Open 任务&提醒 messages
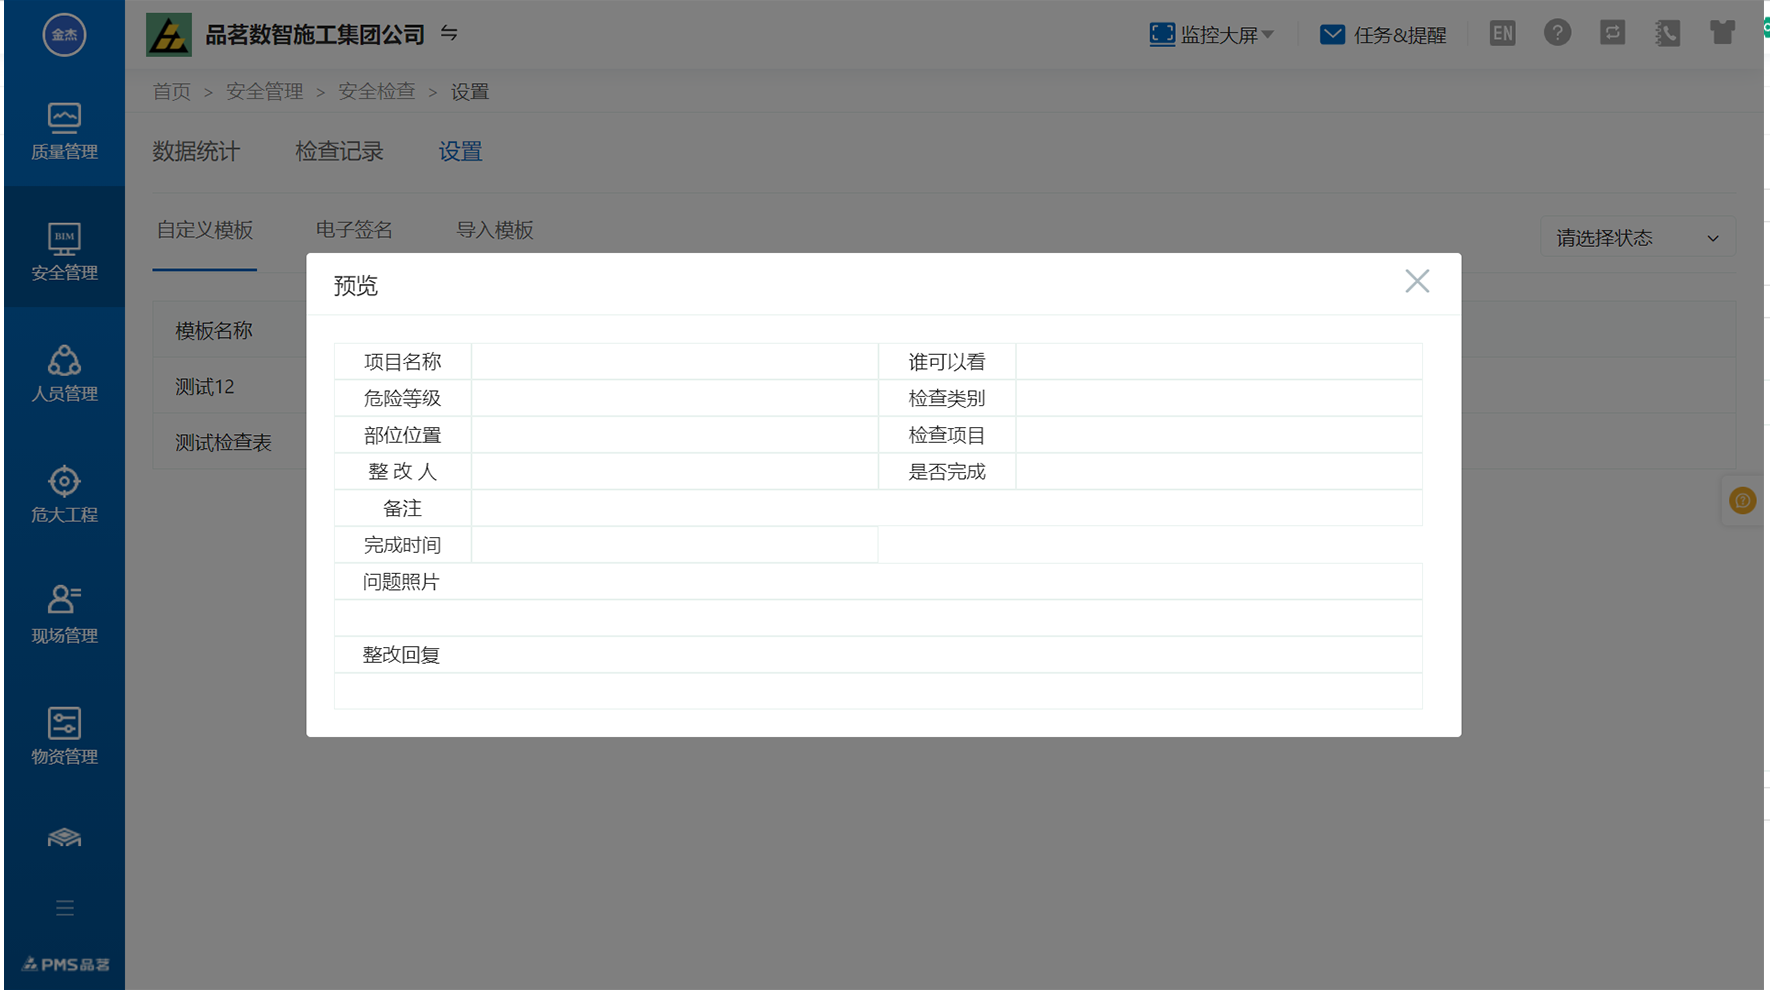This screenshot has height=990, width=1770. point(1383,35)
